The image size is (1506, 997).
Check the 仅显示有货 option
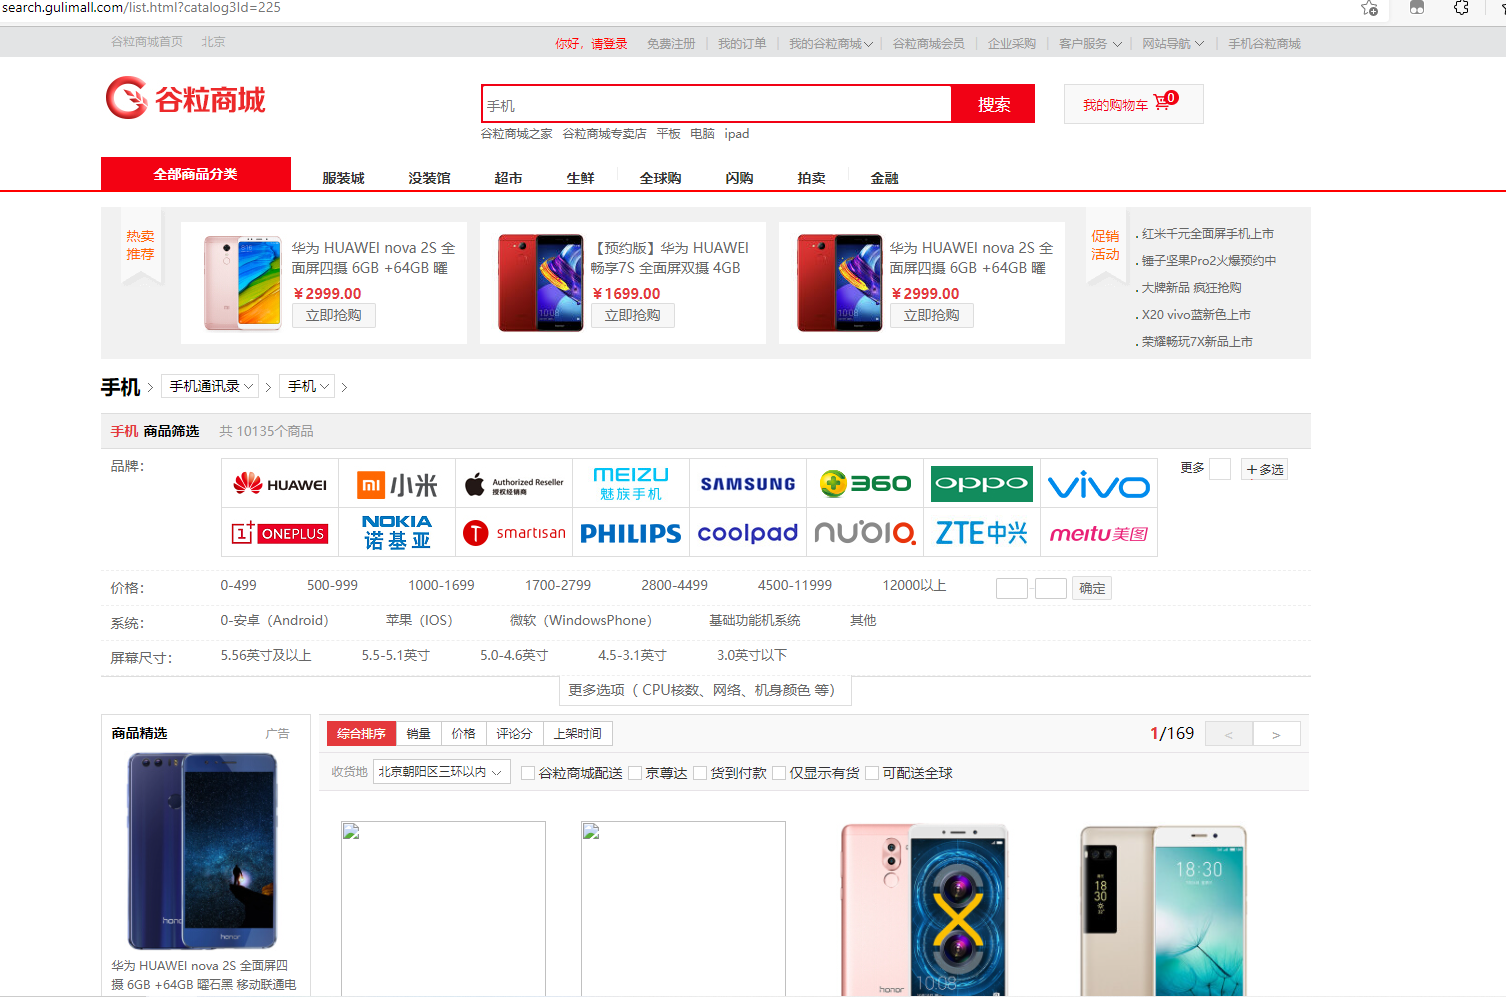(778, 772)
